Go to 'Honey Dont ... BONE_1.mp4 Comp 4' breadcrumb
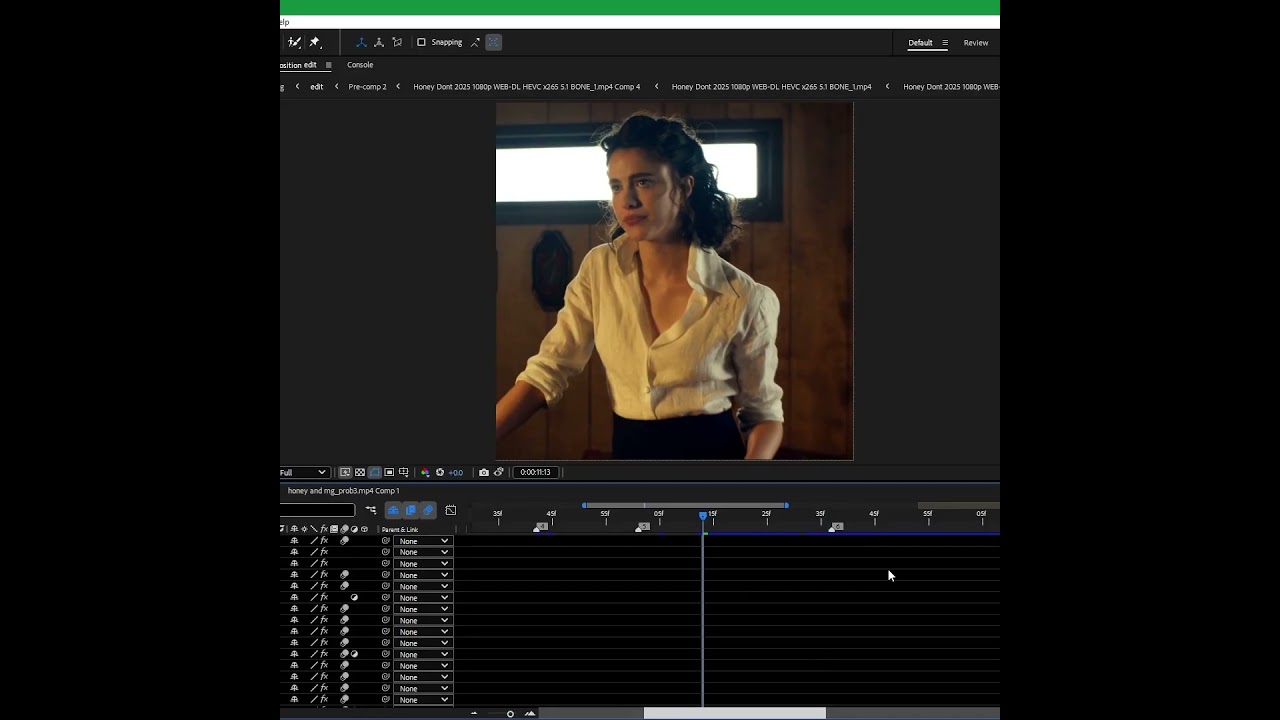1280x720 pixels. pos(526,87)
